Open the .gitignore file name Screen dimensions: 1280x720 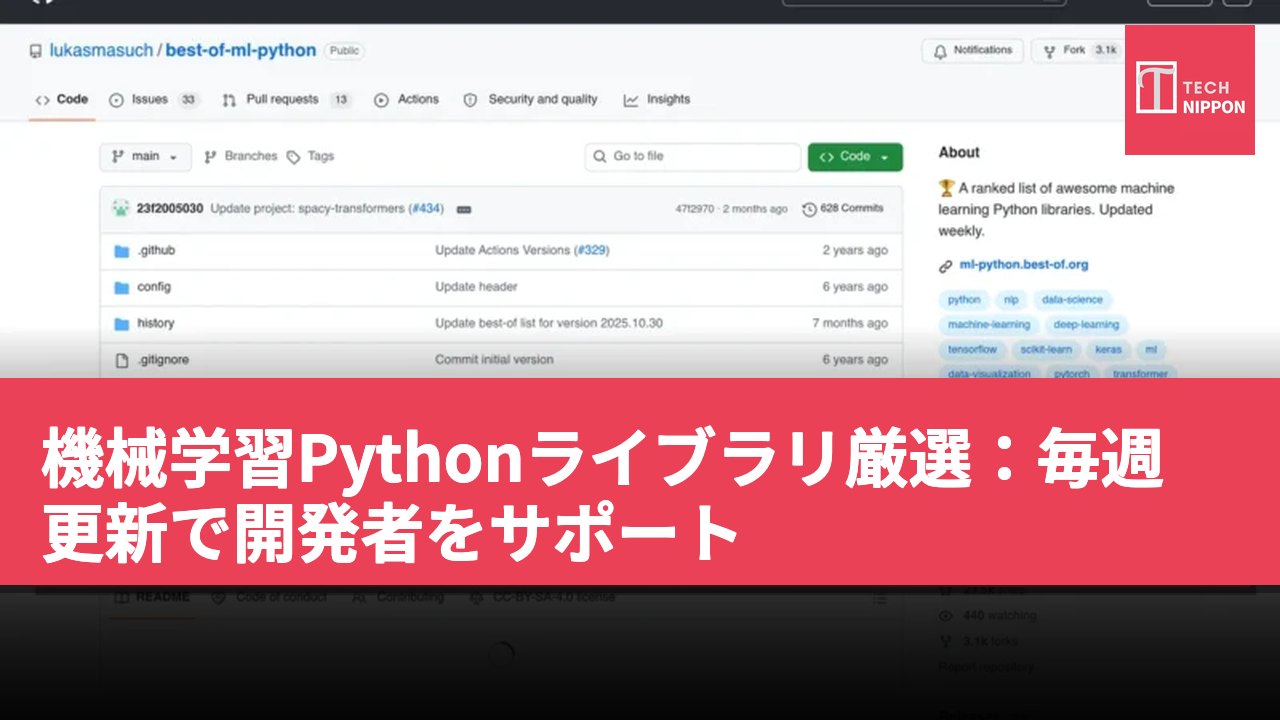coord(163,360)
